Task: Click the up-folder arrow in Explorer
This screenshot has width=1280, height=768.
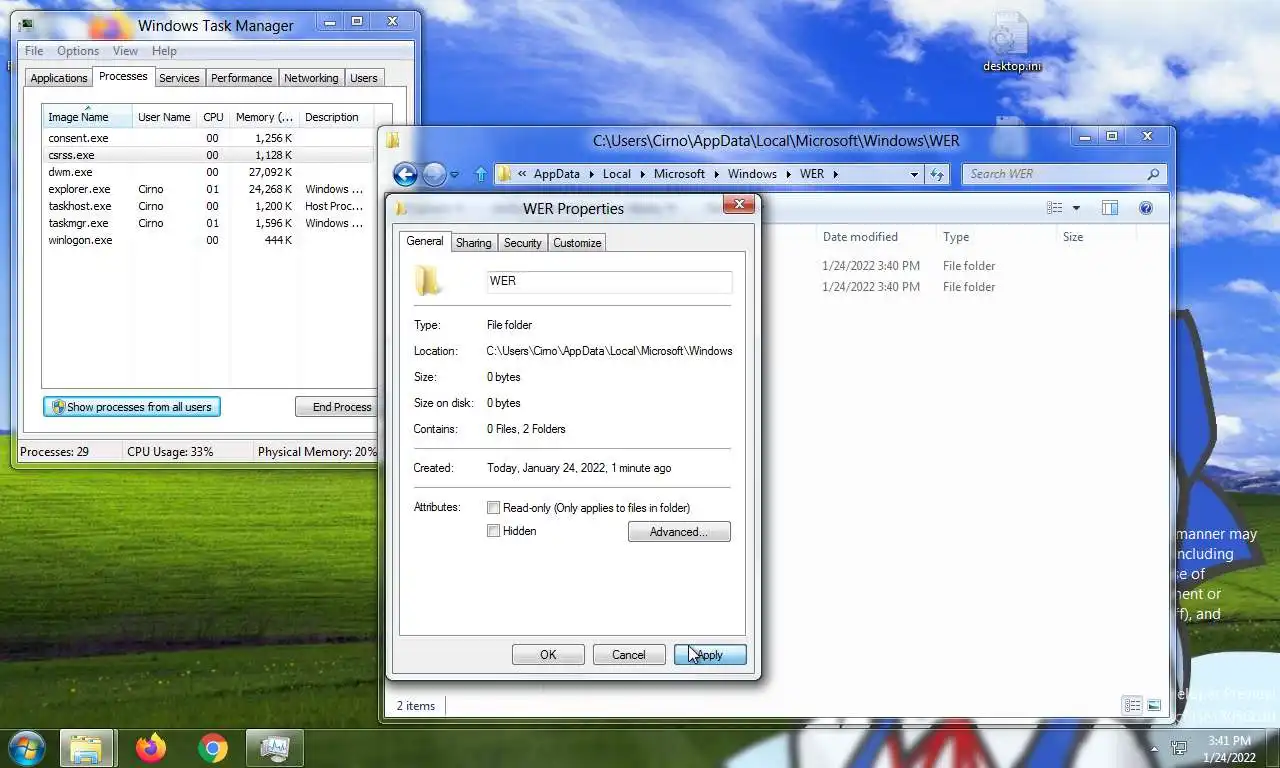Action: point(480,174)
